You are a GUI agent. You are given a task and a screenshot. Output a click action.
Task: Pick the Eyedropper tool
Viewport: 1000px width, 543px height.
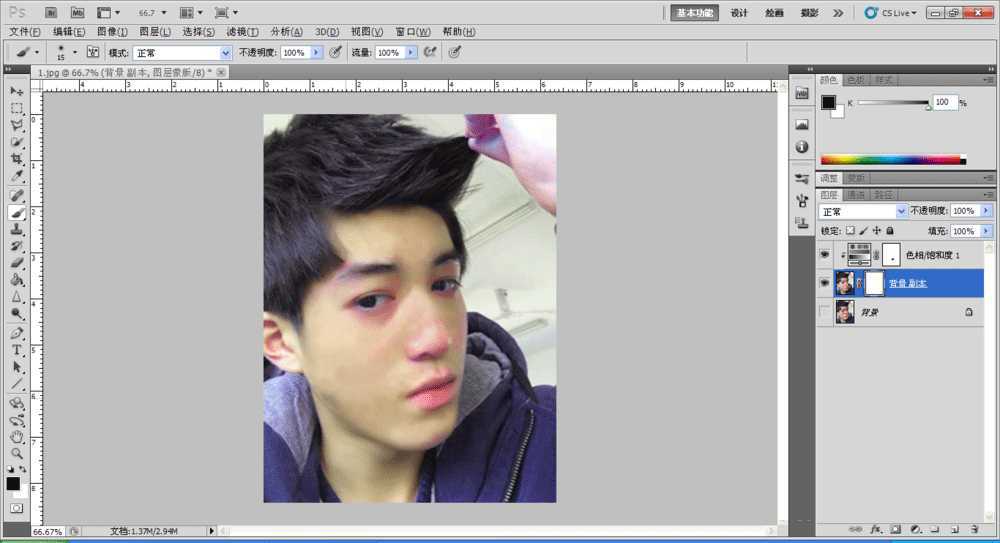(17, 177)
